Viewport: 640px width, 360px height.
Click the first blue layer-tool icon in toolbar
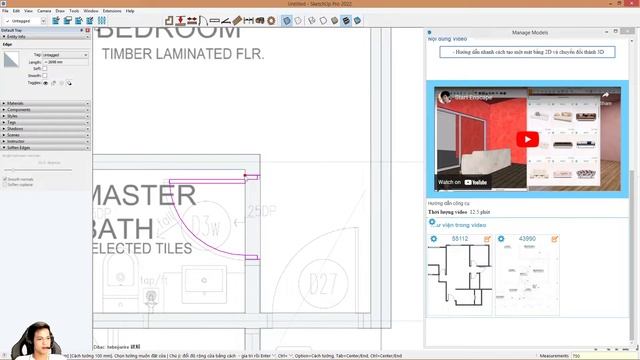[x=56, y=20]
